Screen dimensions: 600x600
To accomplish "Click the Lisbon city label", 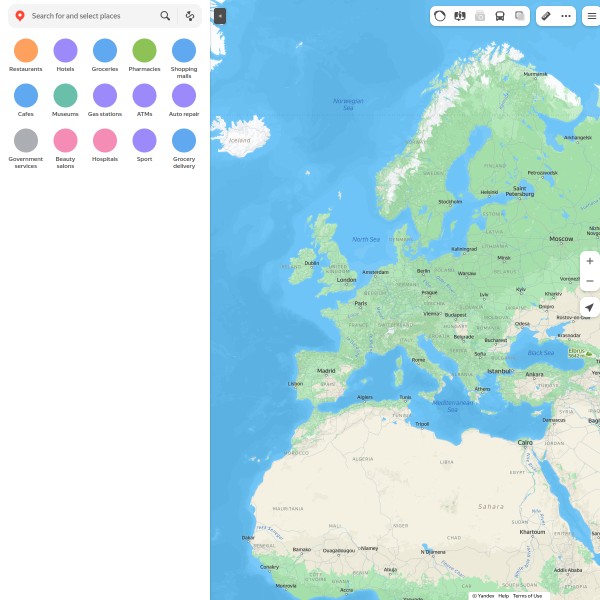I will tap(295, 383).
